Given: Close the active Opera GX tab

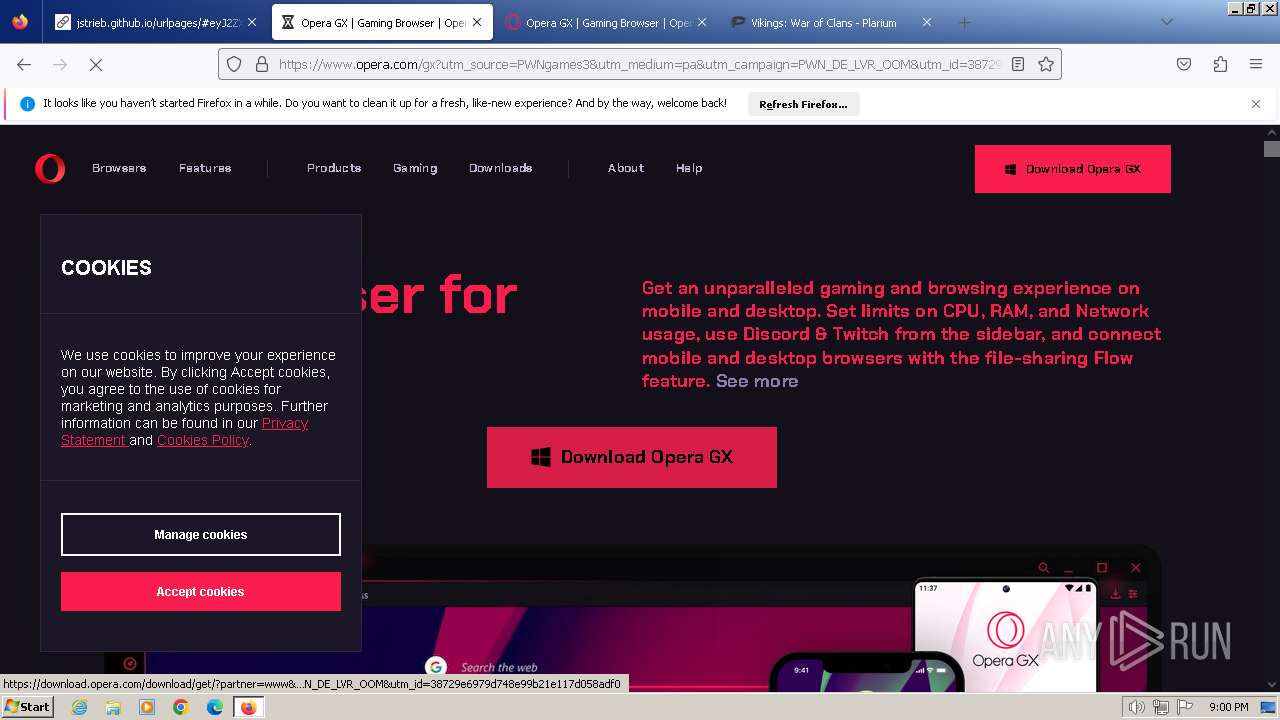Looking at the screenshot, I should point(477,22).
